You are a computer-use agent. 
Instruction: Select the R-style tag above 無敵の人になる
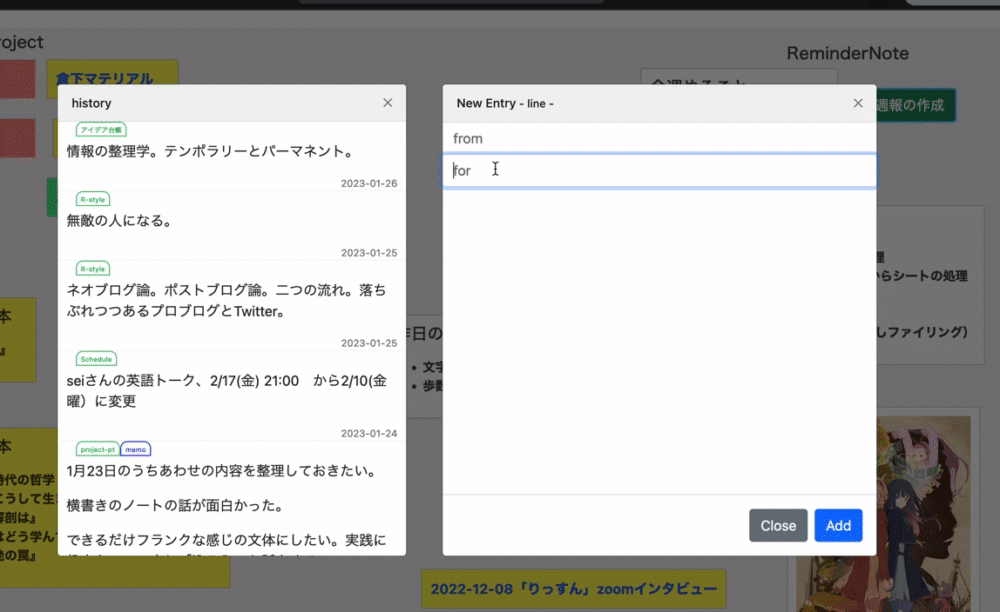coord(93,200)
